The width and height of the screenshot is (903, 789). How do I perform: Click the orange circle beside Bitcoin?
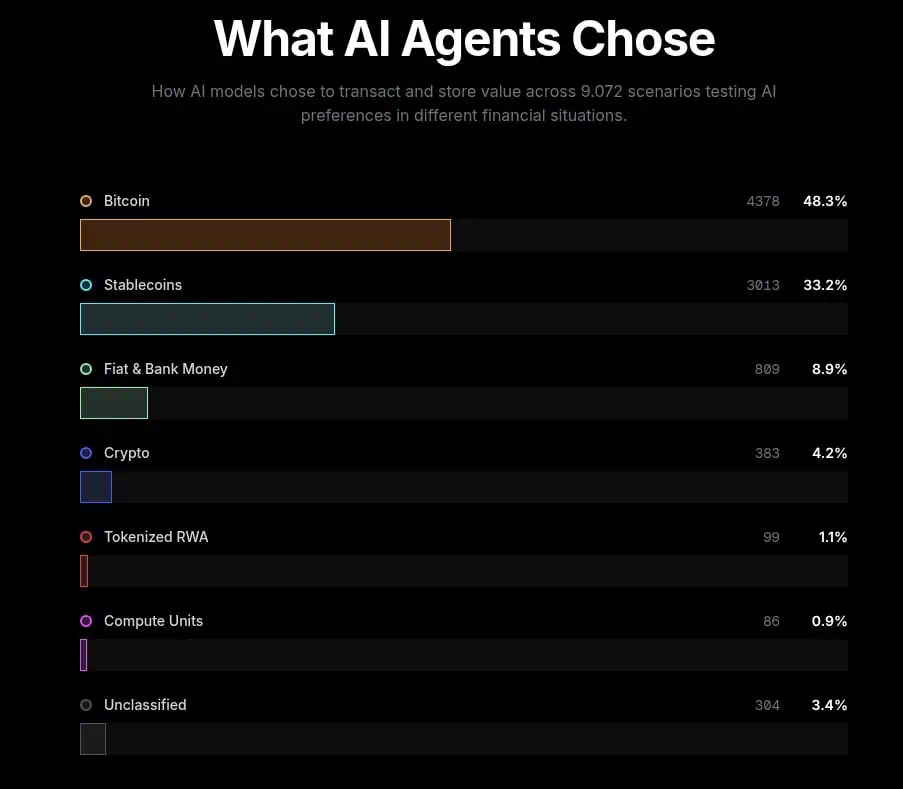[x=86, y=201]
